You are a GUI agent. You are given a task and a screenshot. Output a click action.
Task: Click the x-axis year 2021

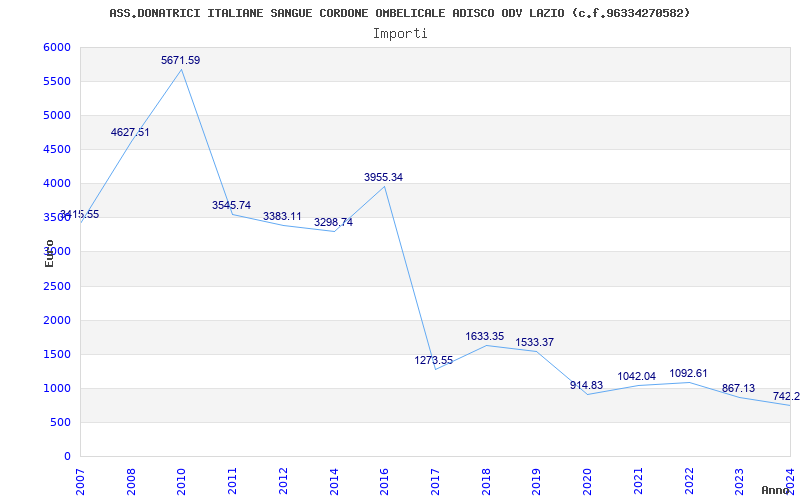tap(638, 481)
